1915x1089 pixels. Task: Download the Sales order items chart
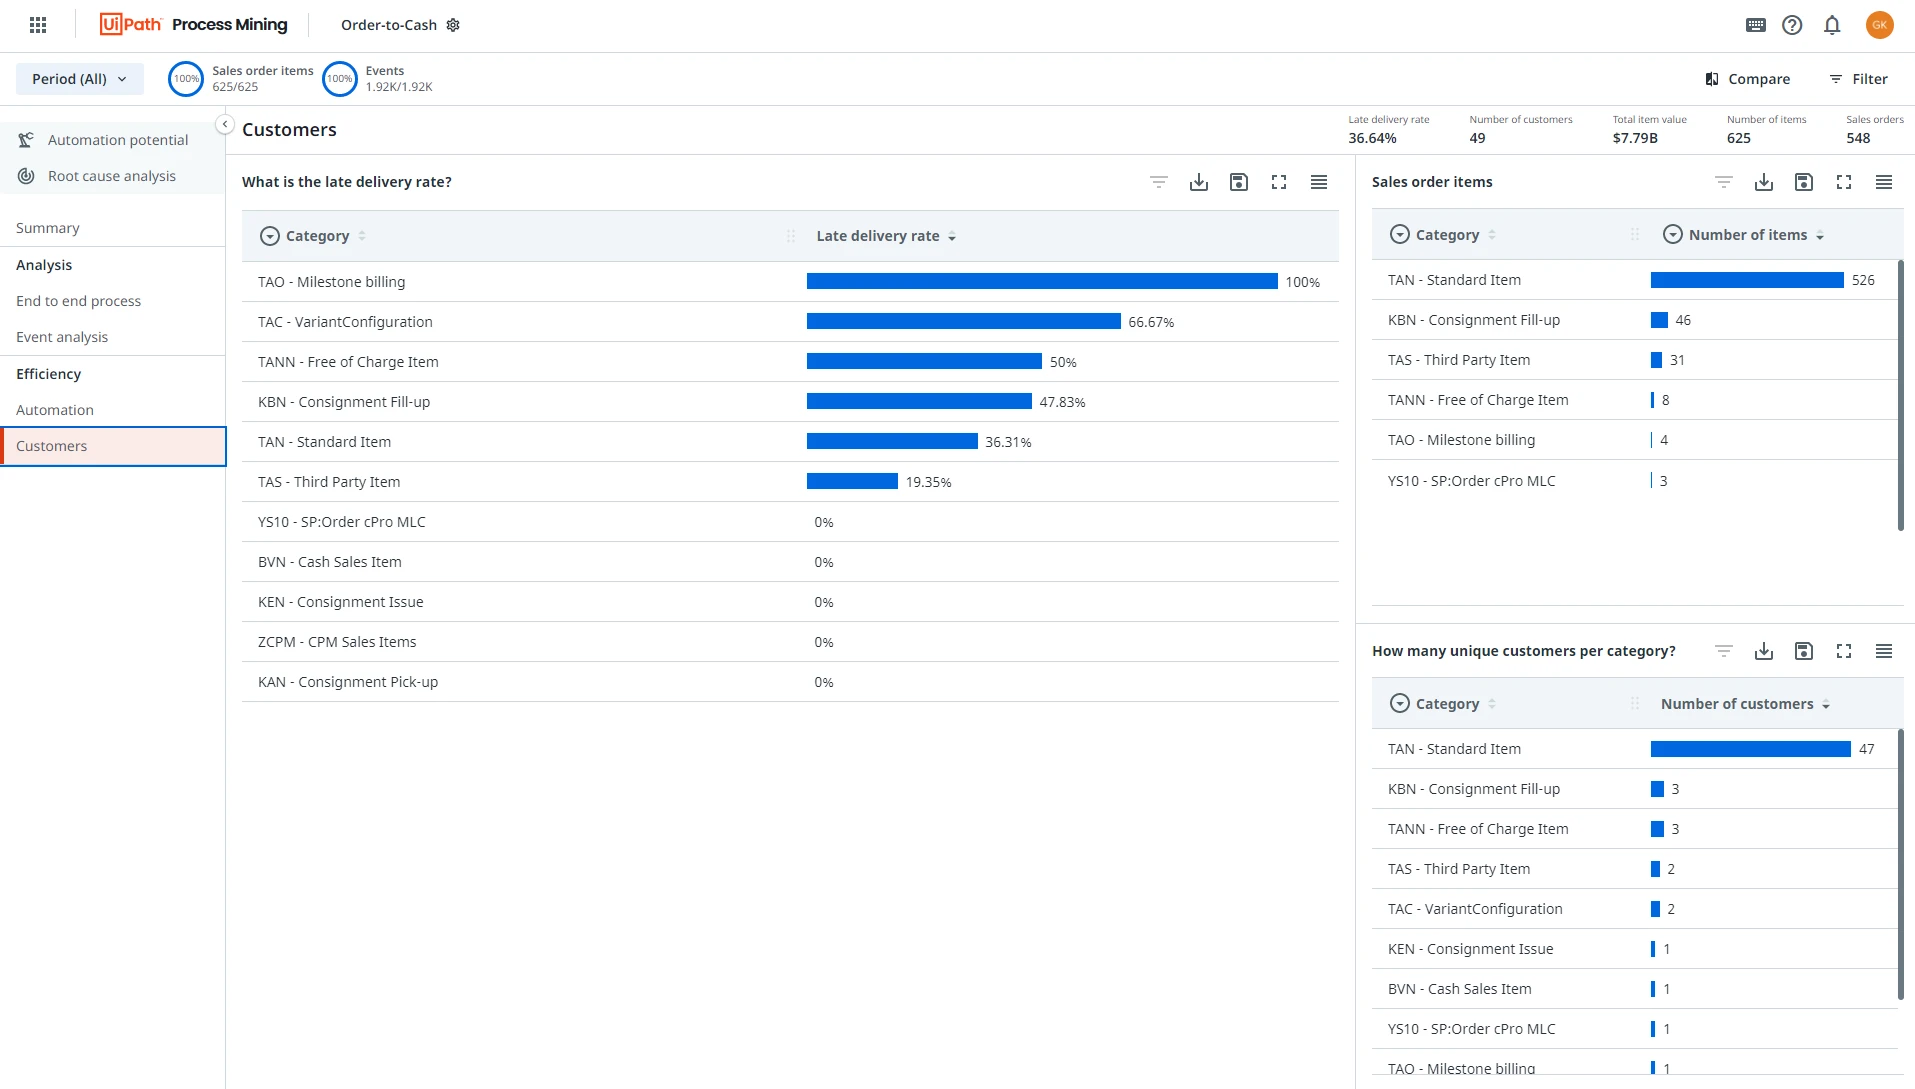pyautogui.click(x=1764, y=182)
